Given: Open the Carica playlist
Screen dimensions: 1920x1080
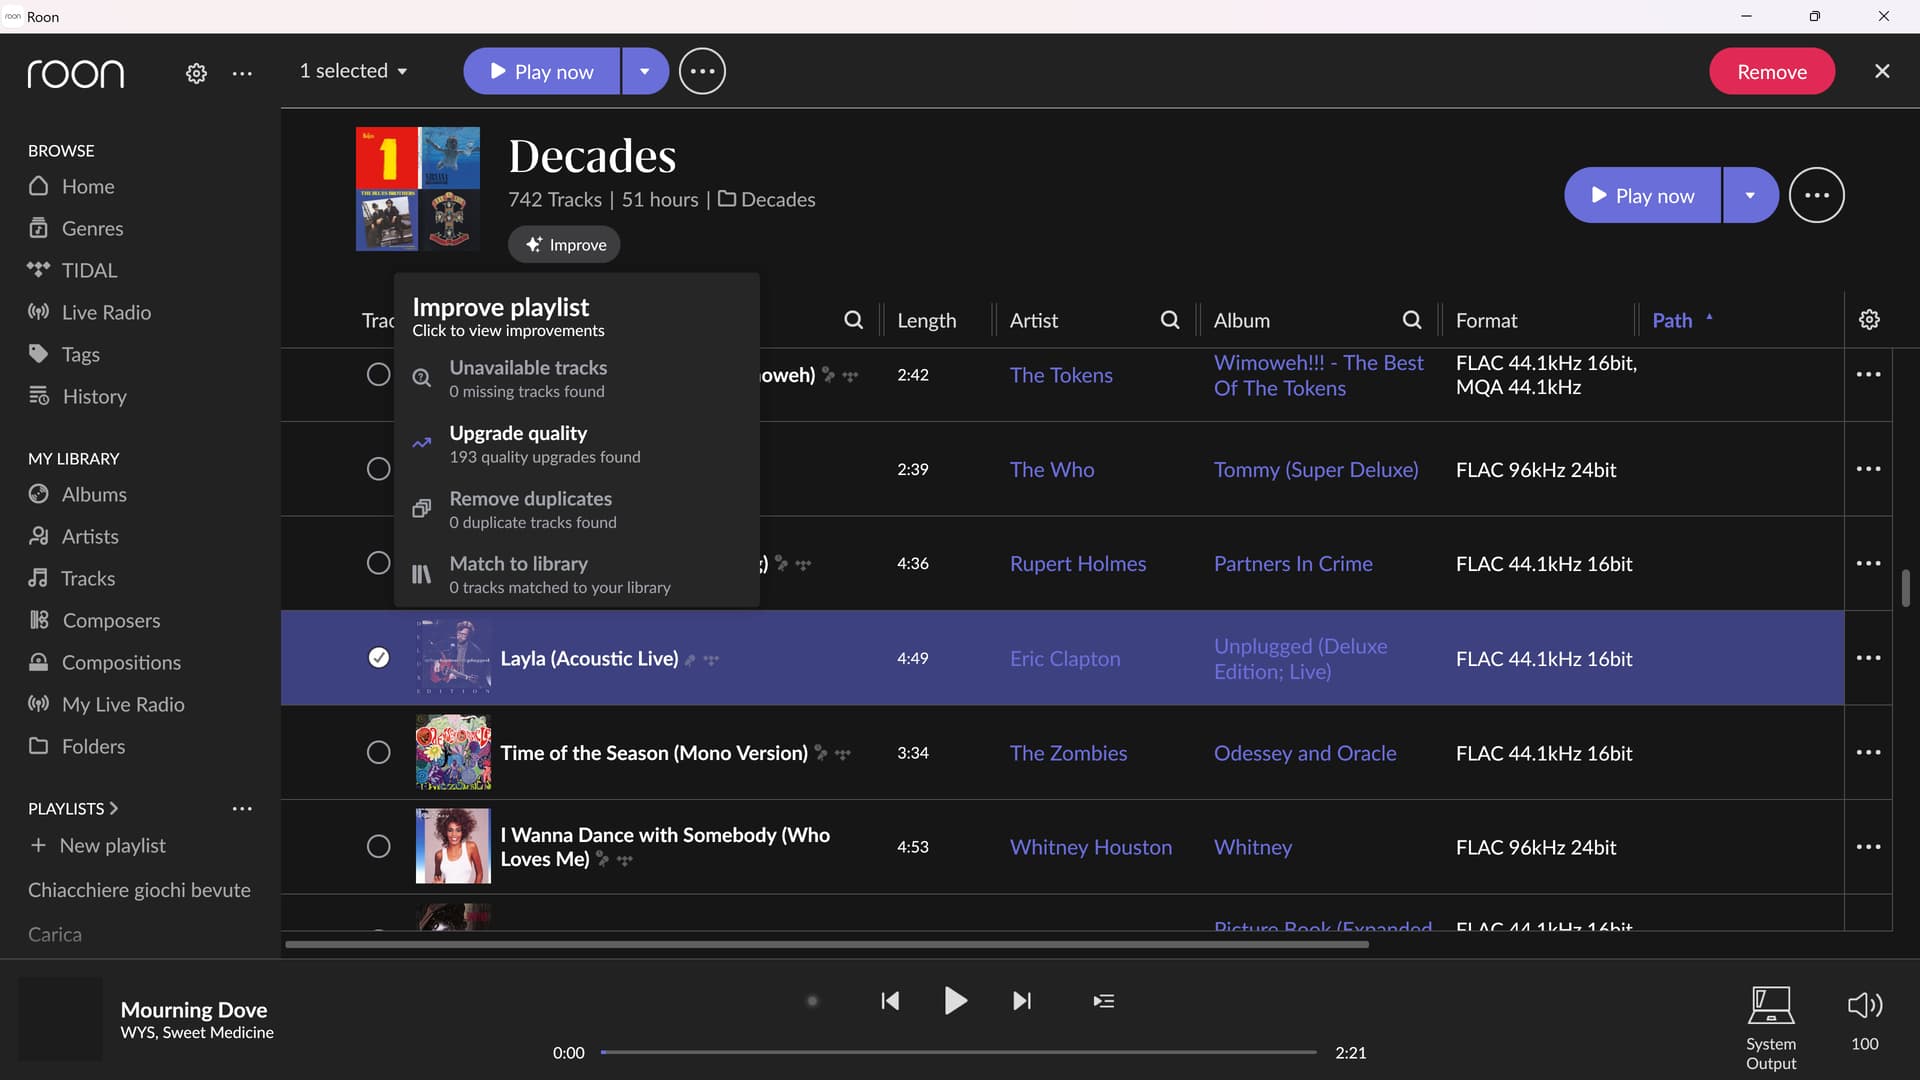Looking at the screenshot, I should 55,934.
